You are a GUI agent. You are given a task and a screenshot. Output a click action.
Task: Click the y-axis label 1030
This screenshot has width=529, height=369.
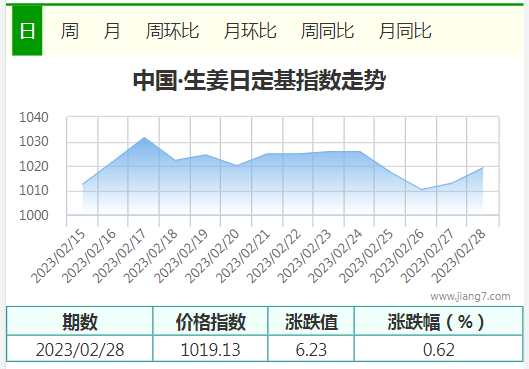34,142
